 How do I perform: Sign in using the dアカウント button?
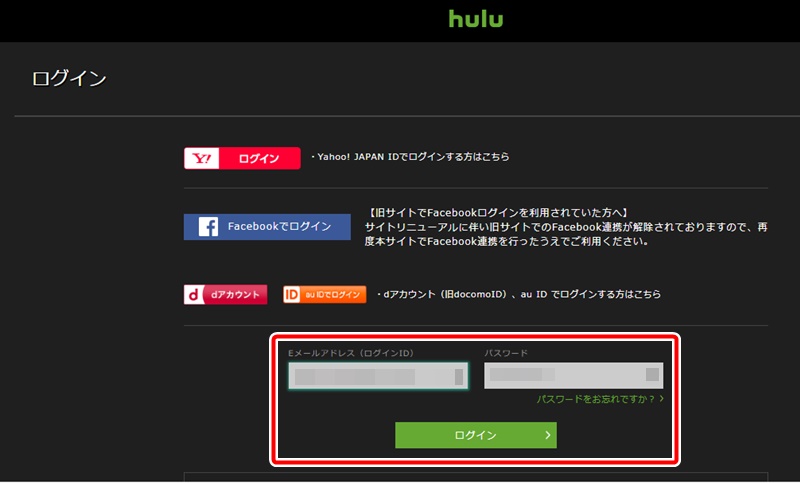pyautogui.click(x=225, y=294)
